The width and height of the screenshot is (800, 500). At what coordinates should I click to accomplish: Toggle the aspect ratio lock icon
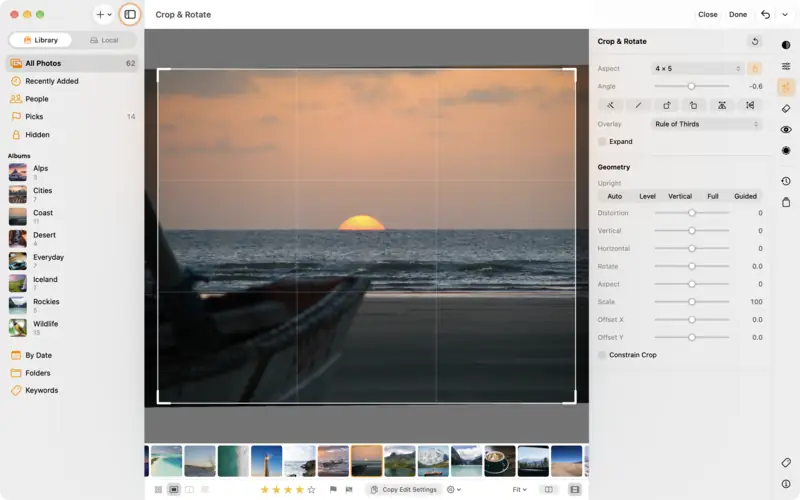click(755, 68)
